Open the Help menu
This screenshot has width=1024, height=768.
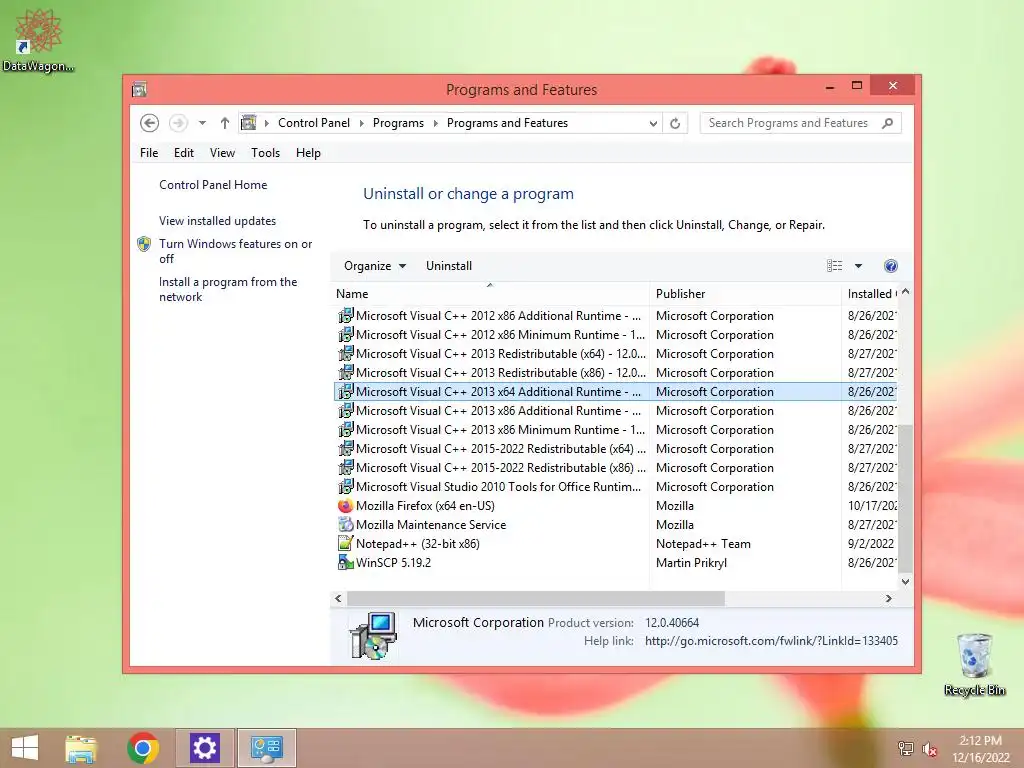coord(308,153)
